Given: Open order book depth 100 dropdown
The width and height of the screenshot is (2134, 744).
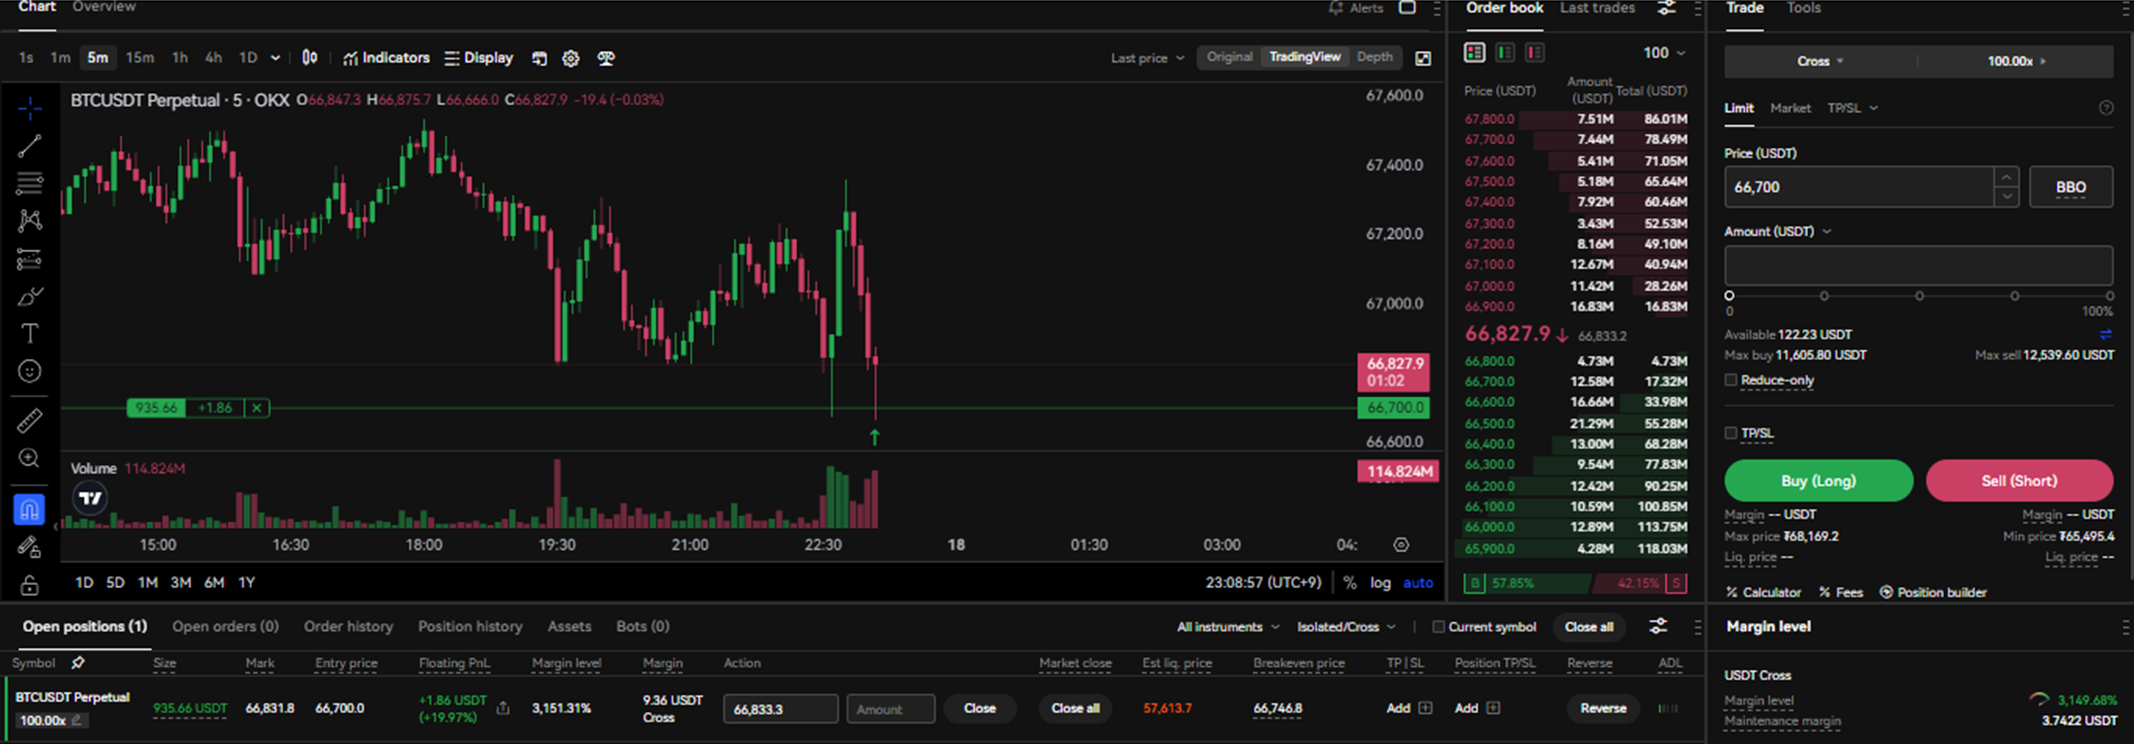Looking at the screenshot, I should 1664,52.
